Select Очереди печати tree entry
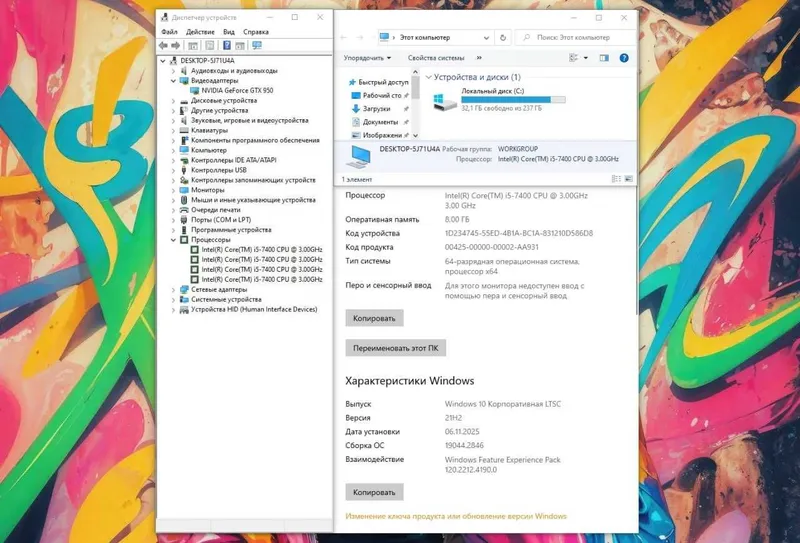Screen dimensions: 800x543 click(215, 210)
